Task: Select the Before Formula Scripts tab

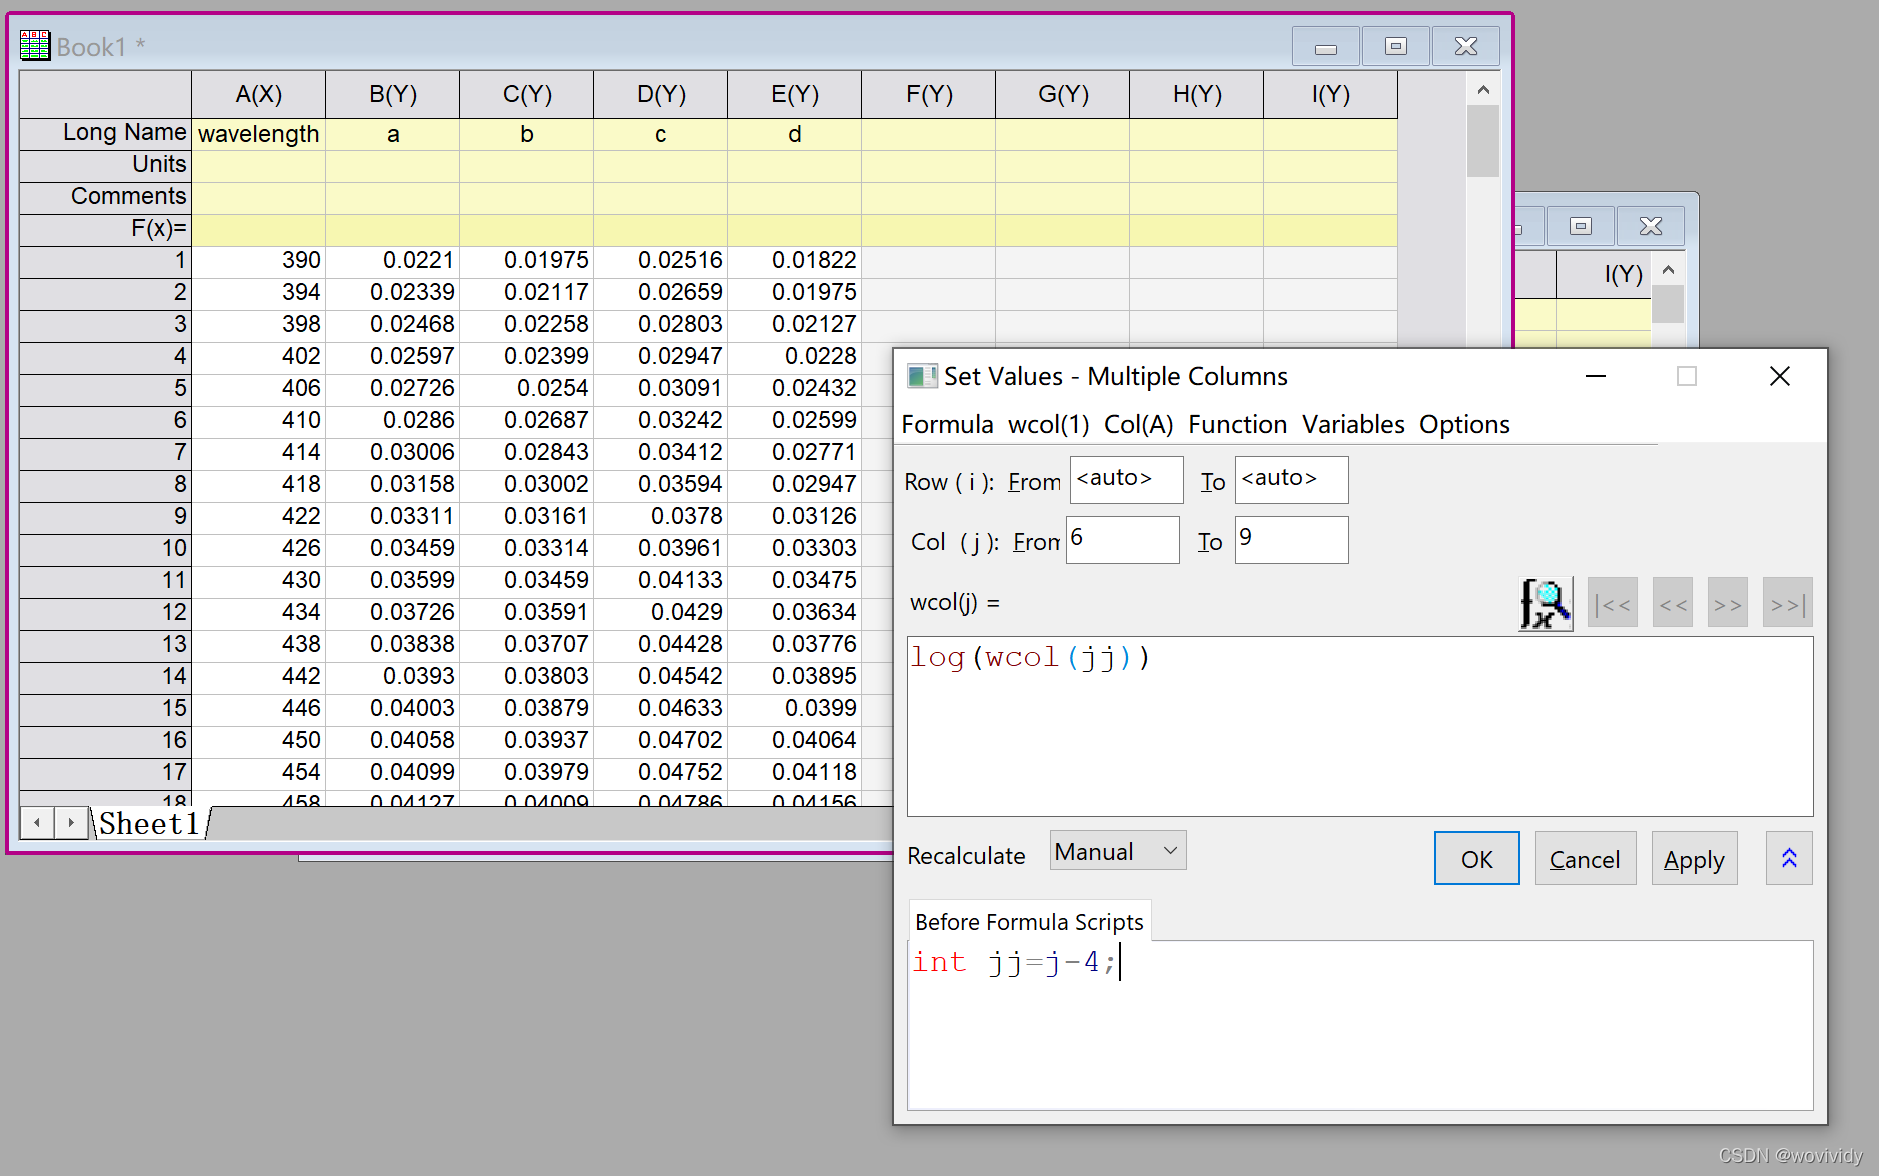Action: pos(1029,921)
